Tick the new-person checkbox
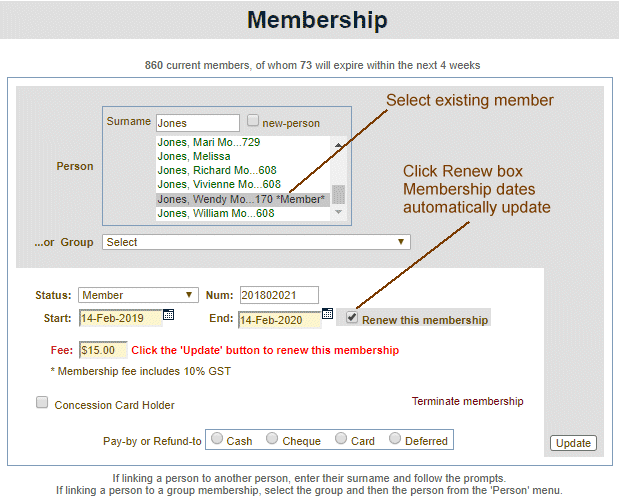 (253, 120)
